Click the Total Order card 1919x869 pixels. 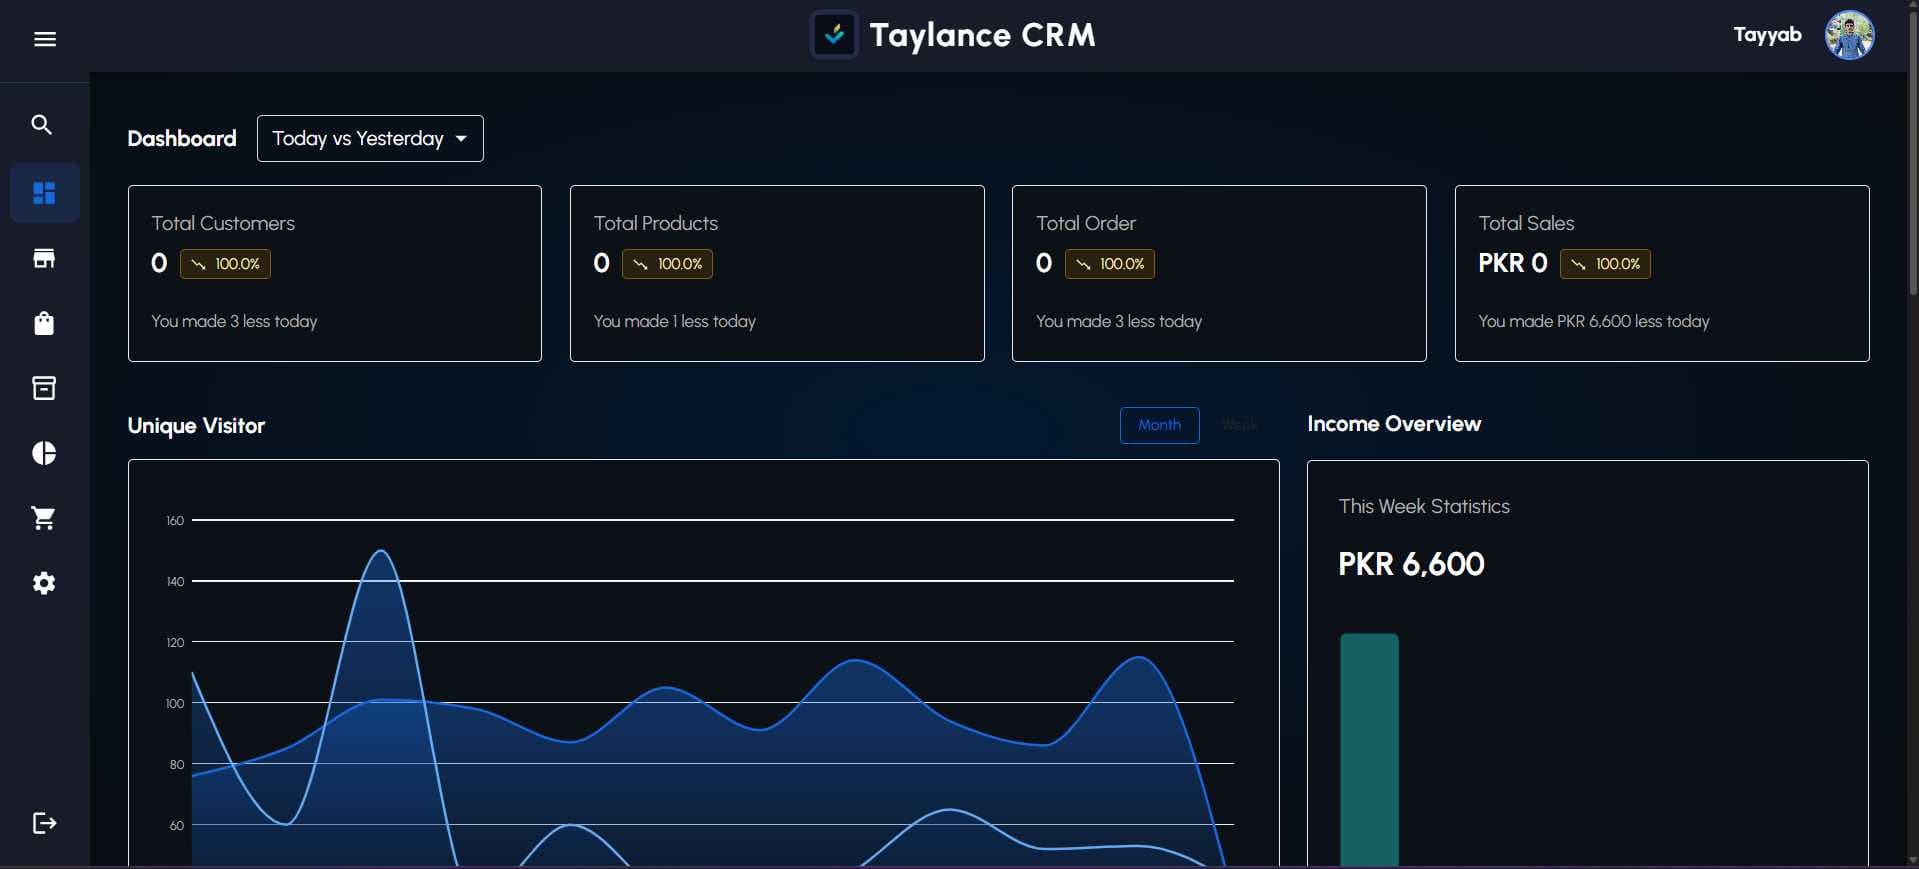(x=1219, y=273)
